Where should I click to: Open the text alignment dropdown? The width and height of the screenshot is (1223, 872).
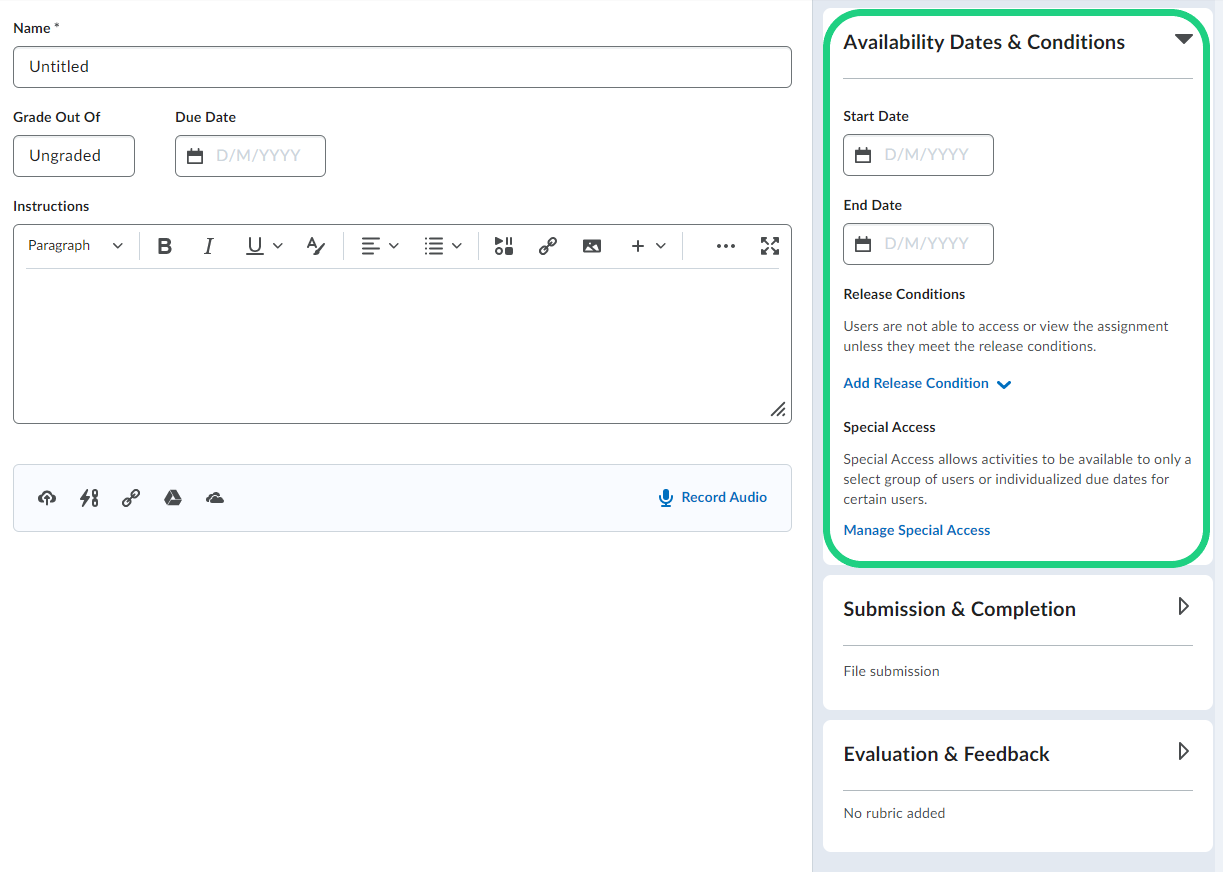coord(379,246)
